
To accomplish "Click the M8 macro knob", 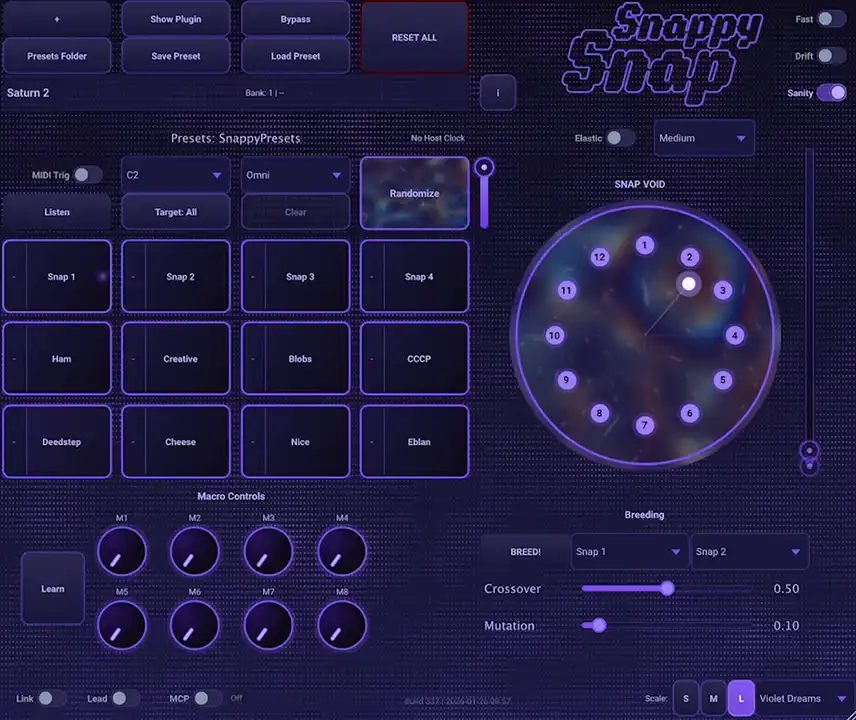I will pos(342,625).
